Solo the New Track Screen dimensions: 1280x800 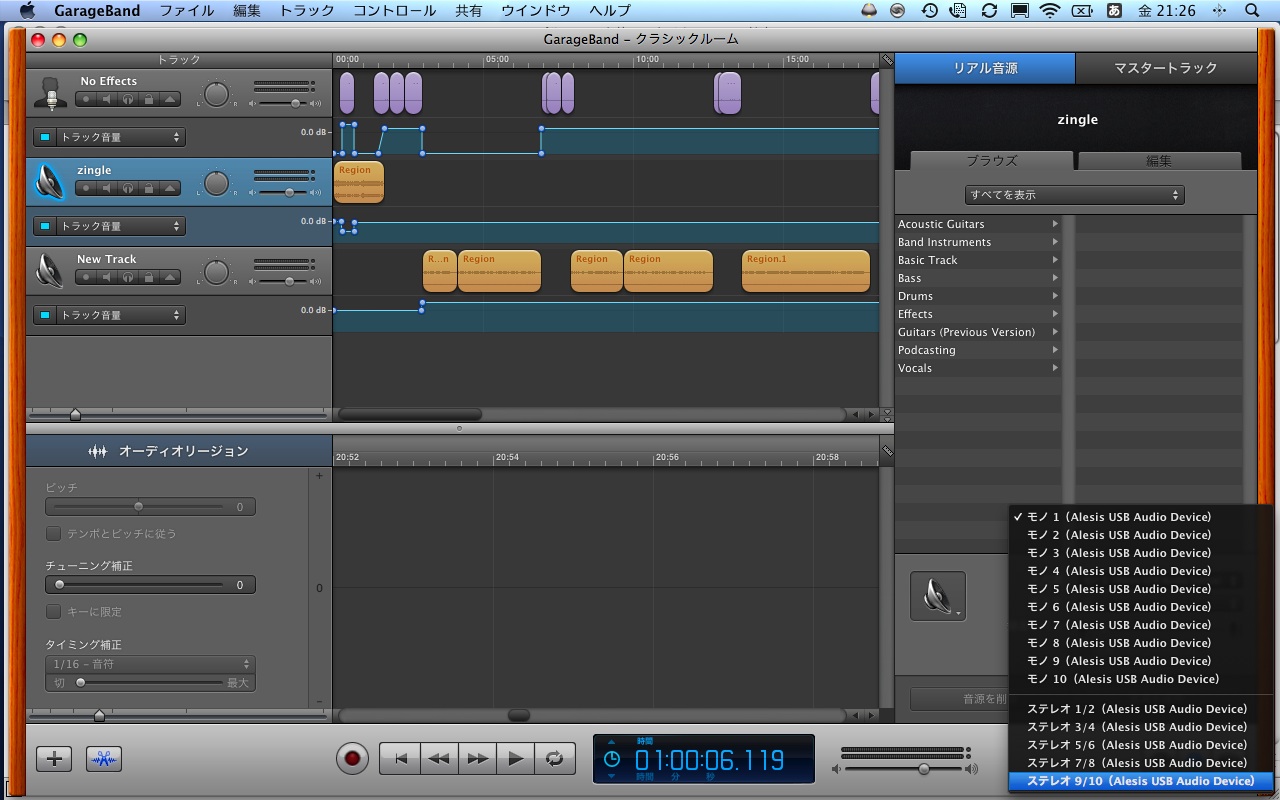pyautogui.click(x=128, y=277)
